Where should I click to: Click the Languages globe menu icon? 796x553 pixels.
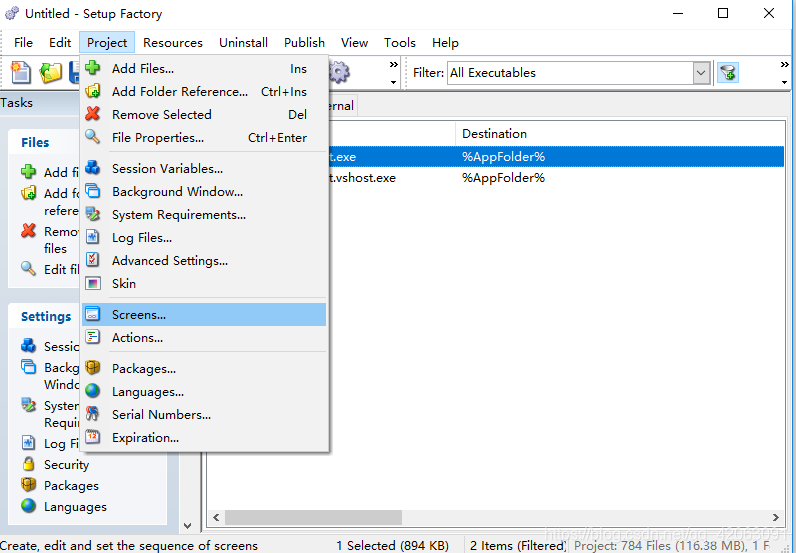(92, 391)
